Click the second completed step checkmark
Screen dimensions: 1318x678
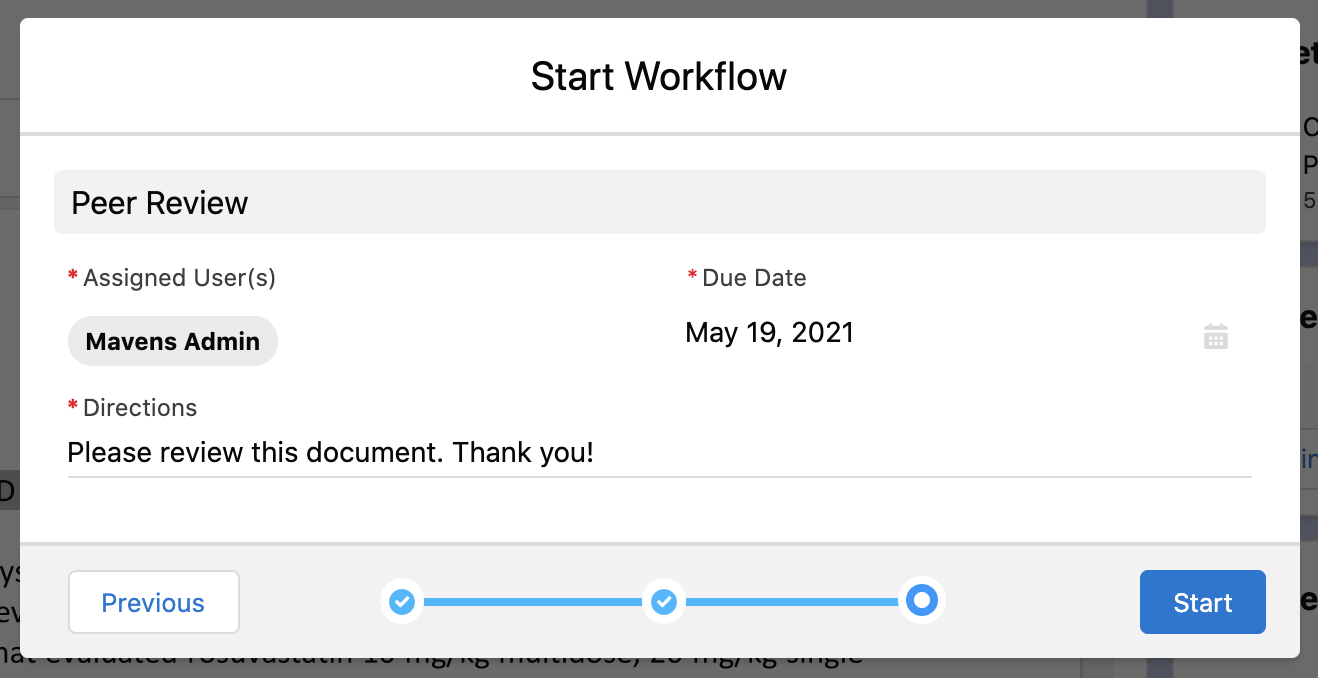point(664,602)
